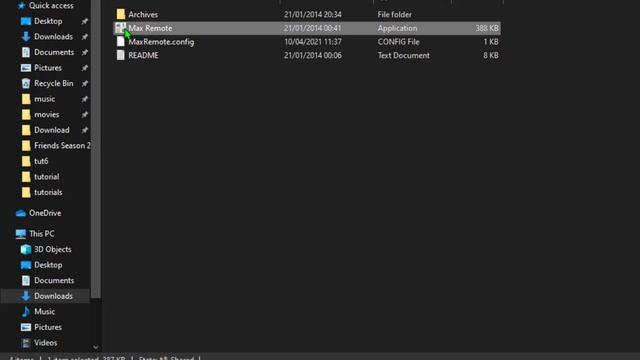Viewport: 640px width, 360px height.
Task: Click the pinned Desktop icon under Quick access
Action: (x=26, y=21)
